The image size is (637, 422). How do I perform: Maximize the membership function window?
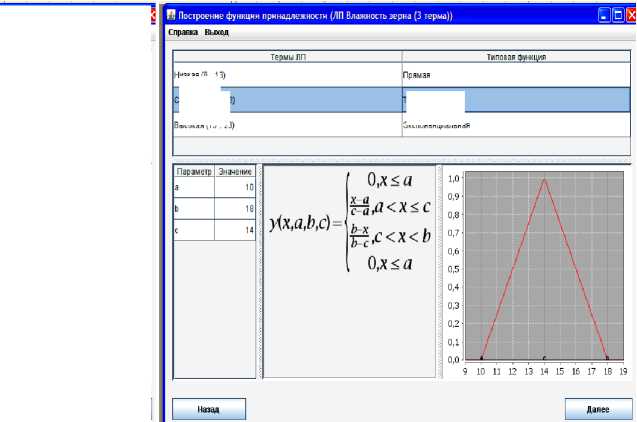pos(618,15)
